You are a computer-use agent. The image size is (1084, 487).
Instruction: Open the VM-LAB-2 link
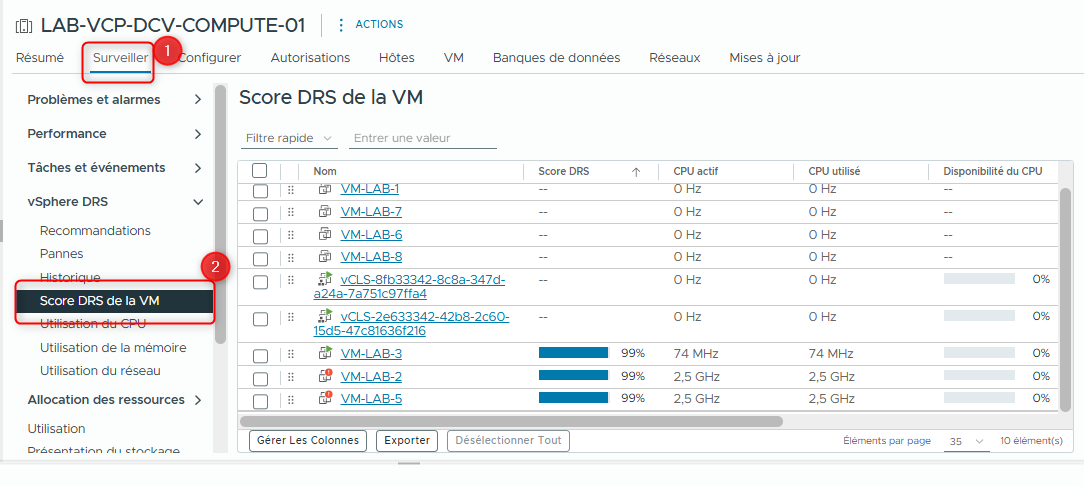tap(371, 376)
